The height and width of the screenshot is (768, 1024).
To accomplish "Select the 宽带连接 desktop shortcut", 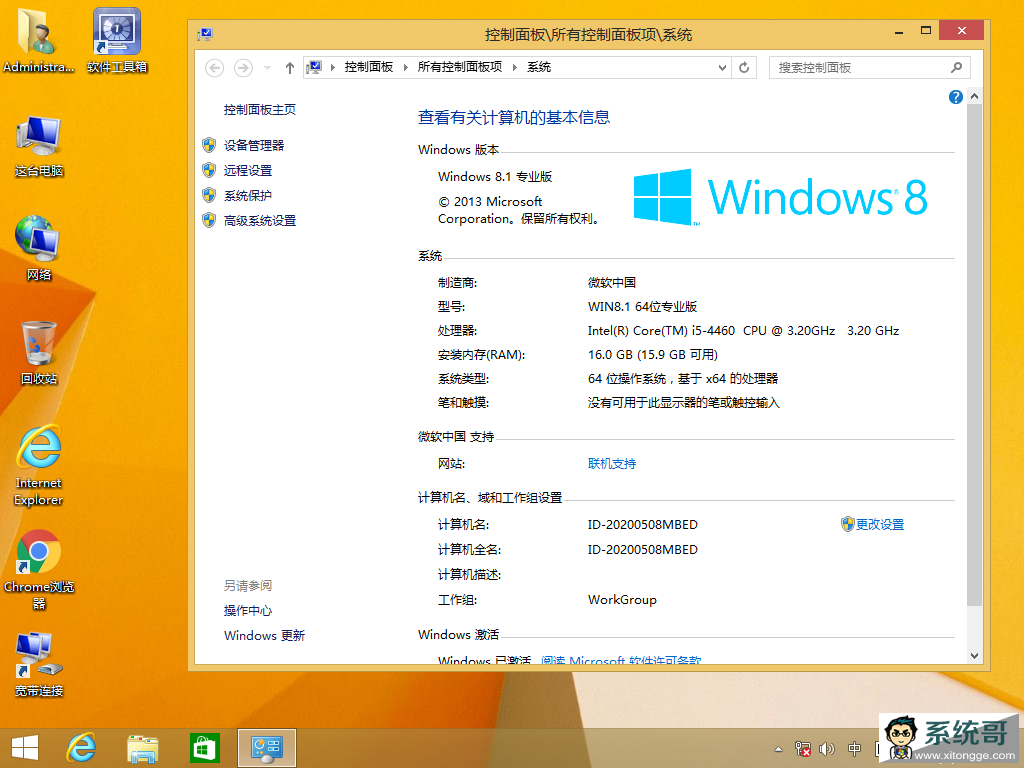I will pyautogui.click(x=39, y=665).
